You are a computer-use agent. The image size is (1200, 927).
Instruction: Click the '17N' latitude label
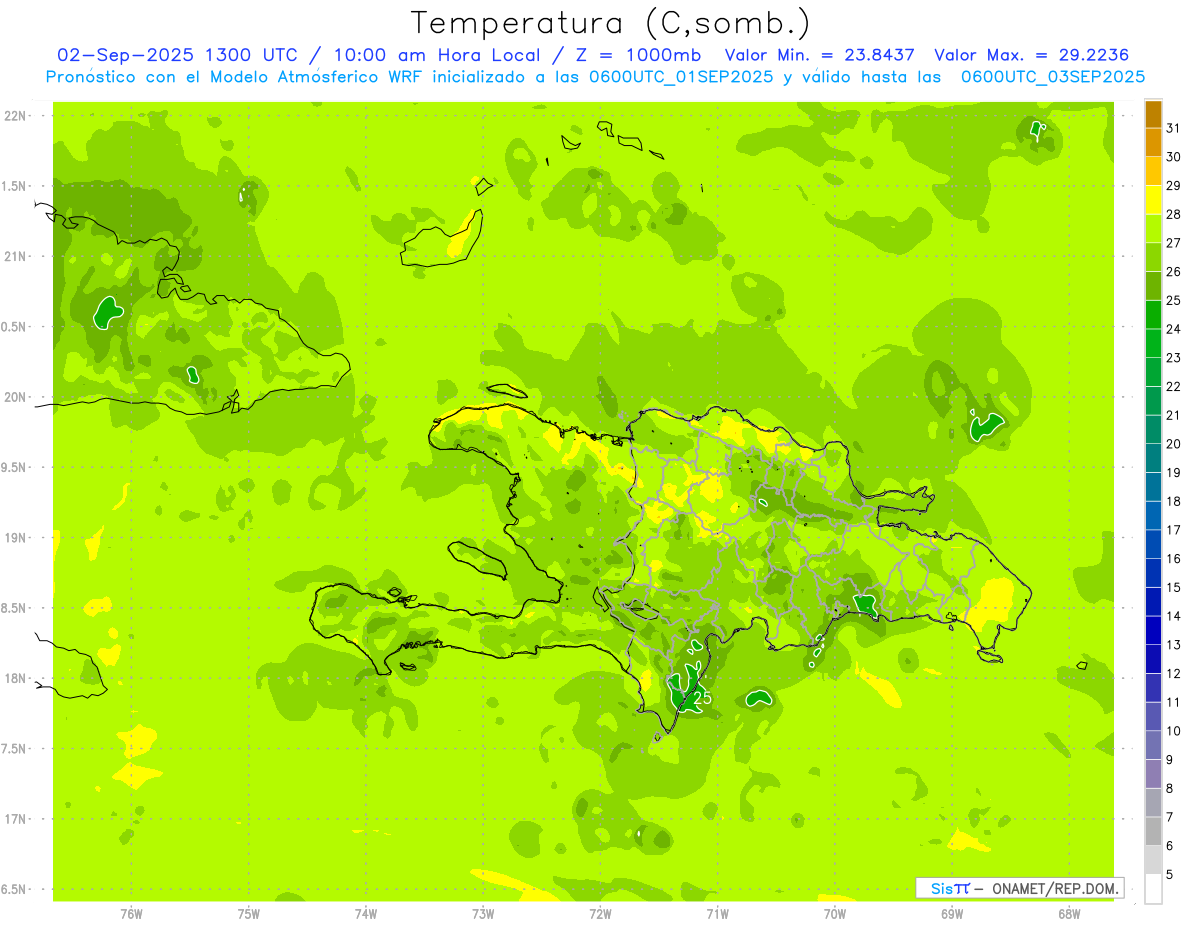[15, 819]
